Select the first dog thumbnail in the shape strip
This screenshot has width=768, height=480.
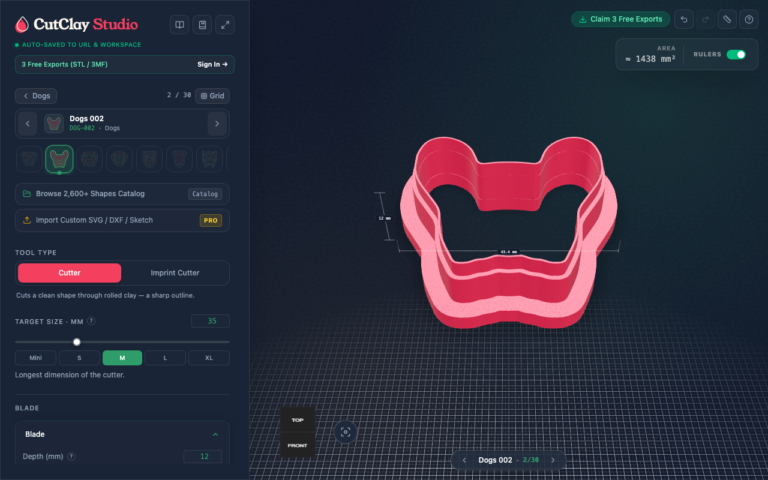29,159
